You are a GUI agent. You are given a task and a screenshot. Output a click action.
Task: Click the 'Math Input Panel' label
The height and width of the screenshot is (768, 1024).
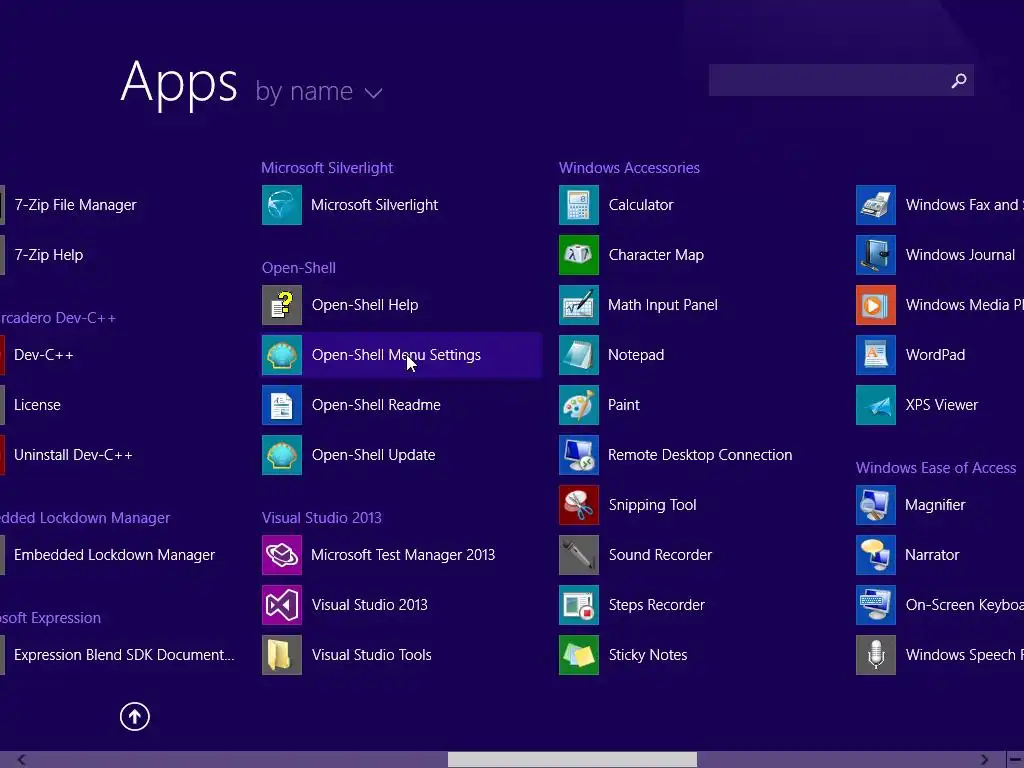663,305
